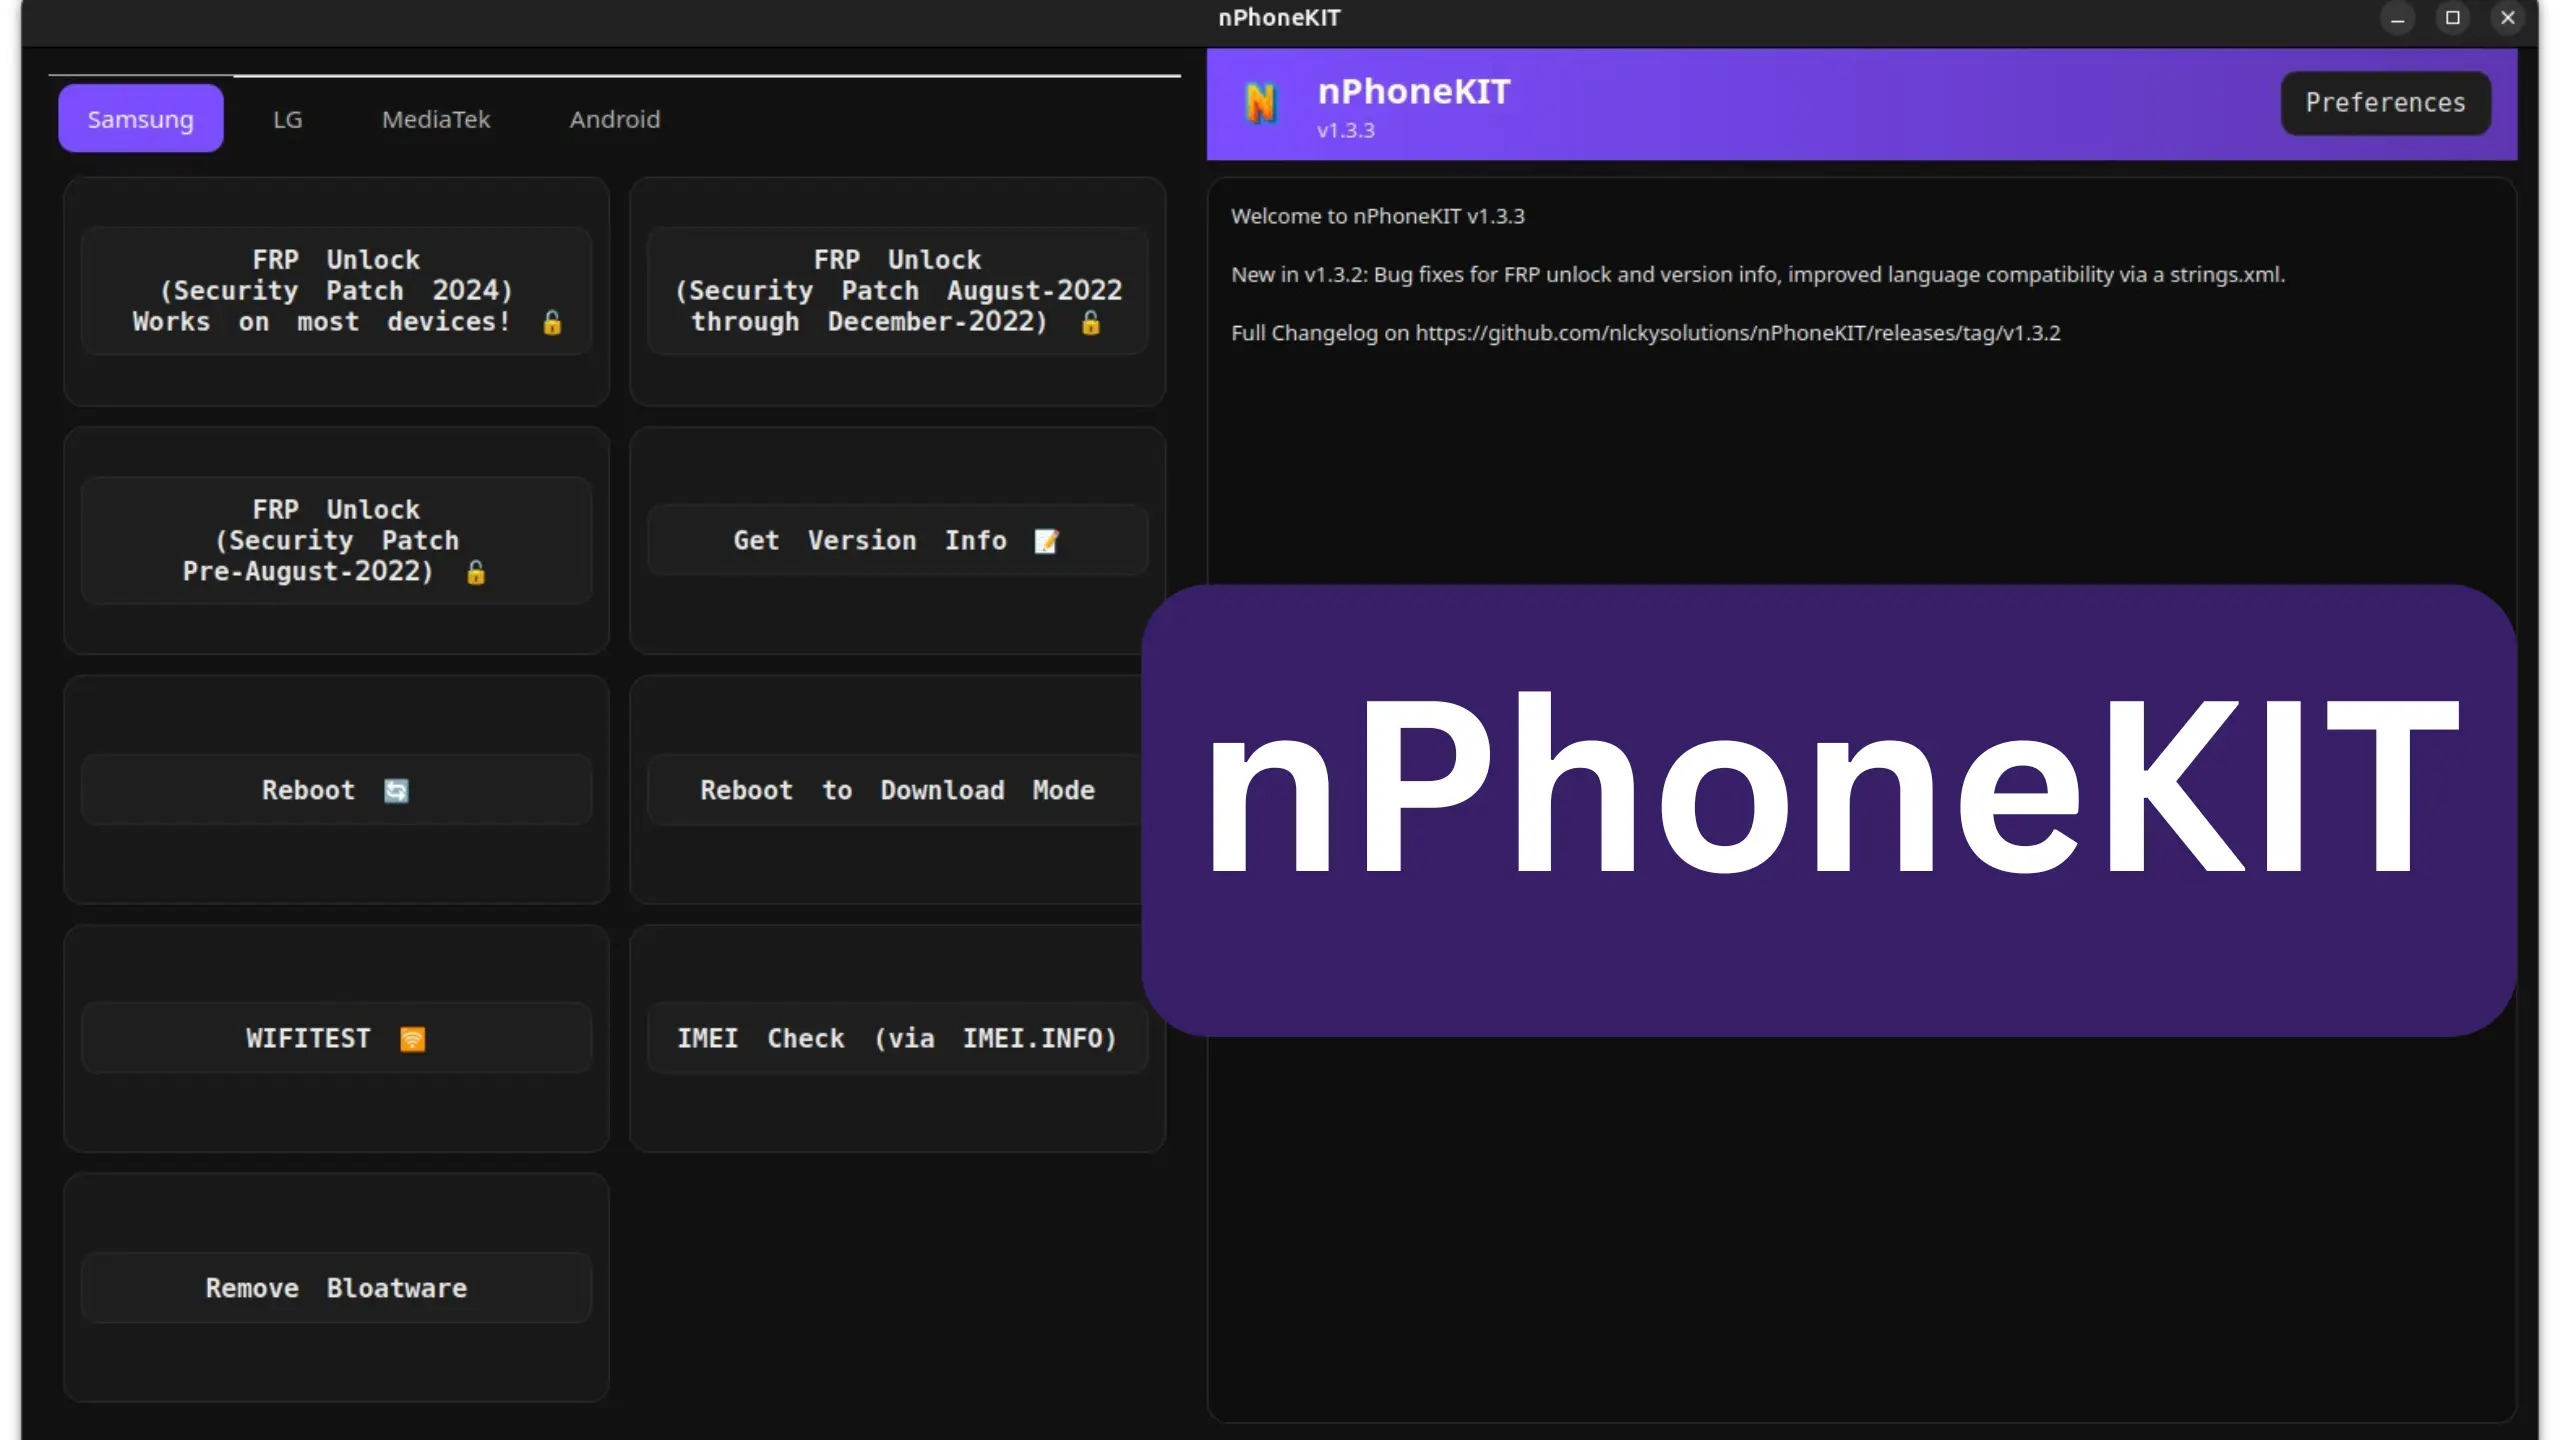The height and width of the screenshot is (1440, 2560).
Task: Click the Reboot button
Action: click(336, 790)
